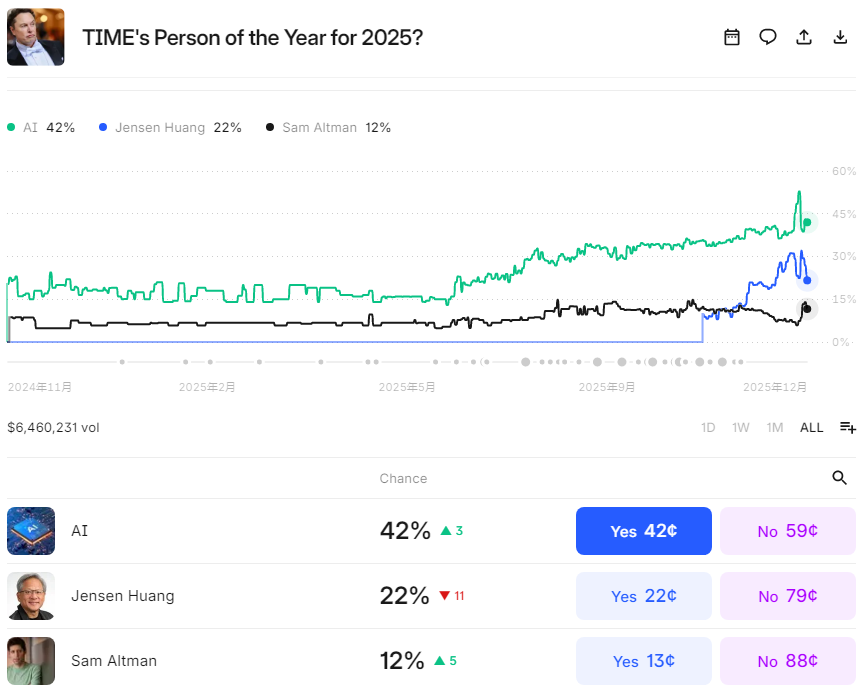The width and height of the screenshot is (868, 690).
Task: Open the calendar icon in header
Action: [x=732, y=37]
